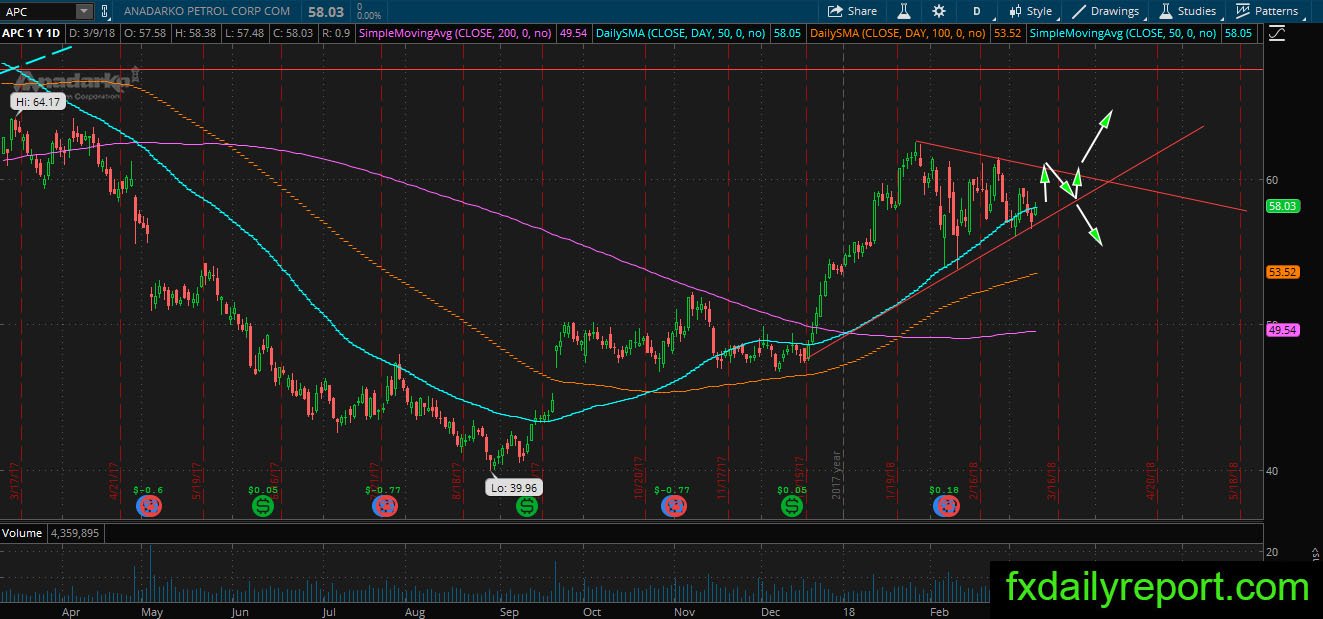Click the green dividend icon below Lo: 39.96
The width and height of the screenshot is (1323, 619).
(527, 507)
